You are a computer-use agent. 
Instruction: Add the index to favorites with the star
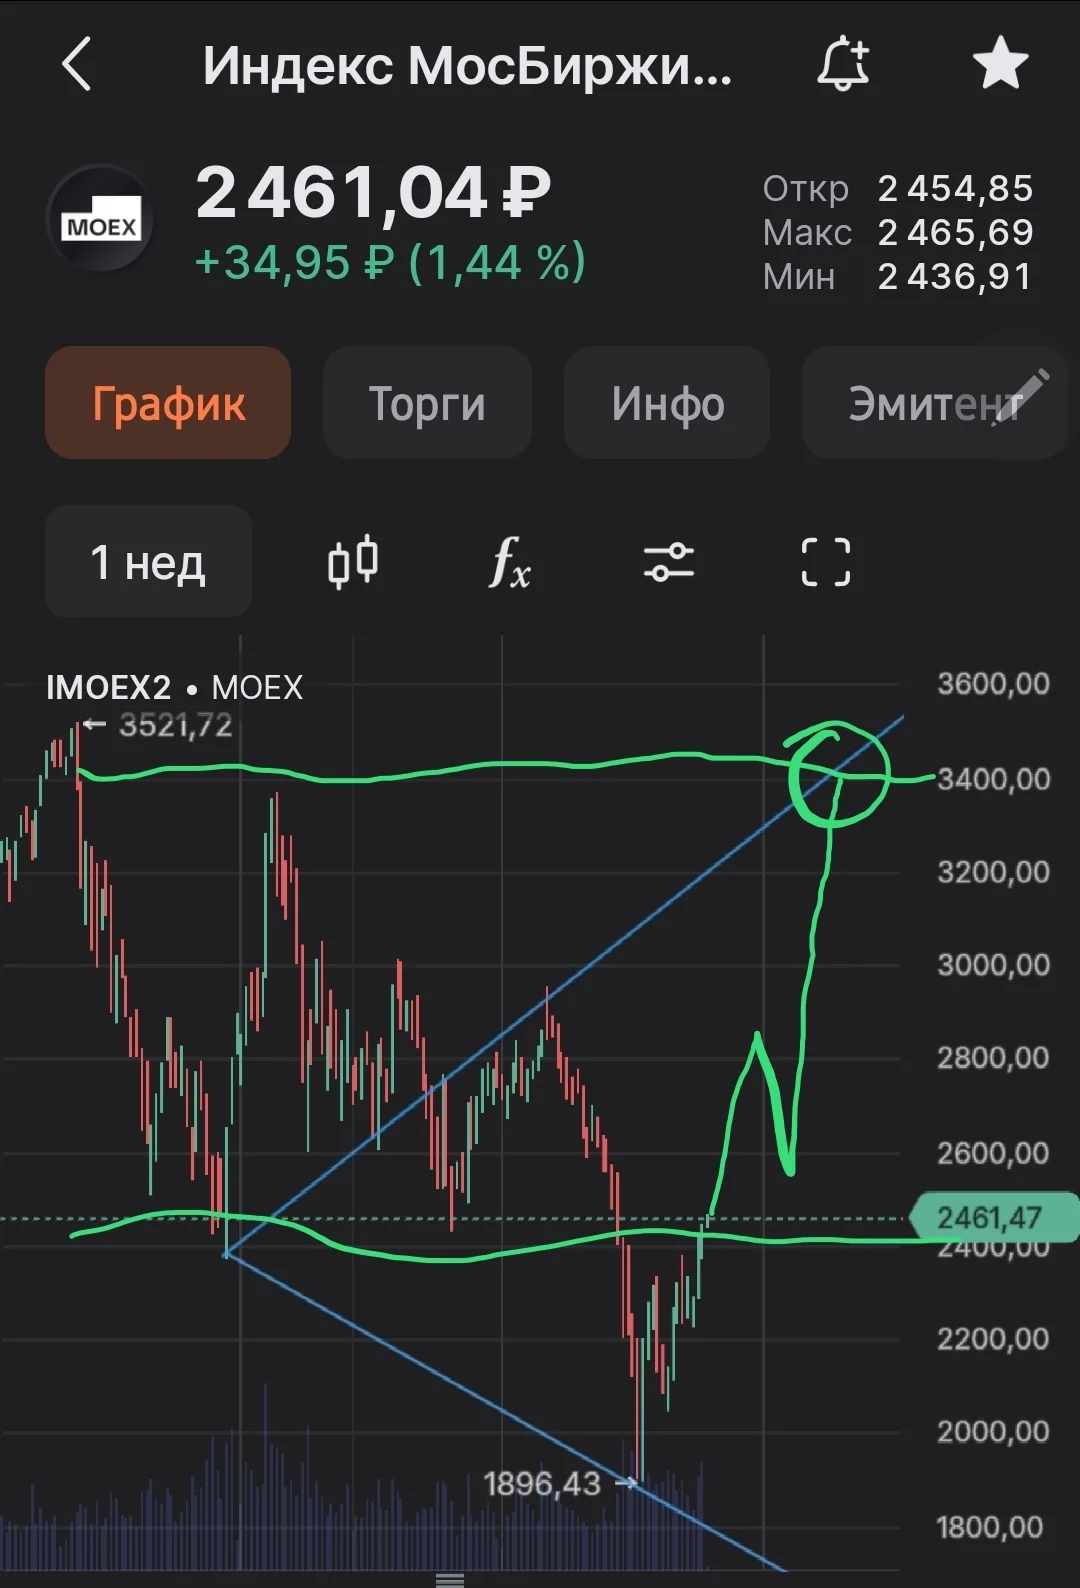pyautogui.click(x=1001, y=63)
